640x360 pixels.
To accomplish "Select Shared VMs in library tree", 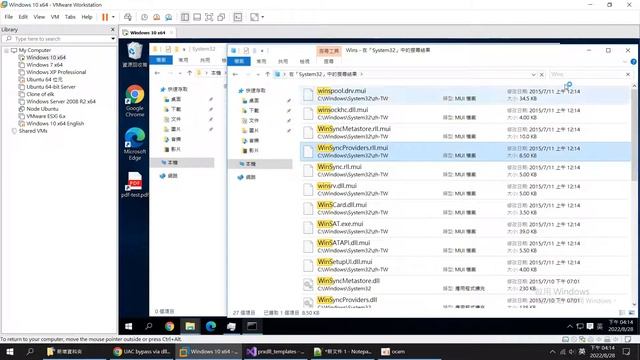I will click(x=33, y=131).
